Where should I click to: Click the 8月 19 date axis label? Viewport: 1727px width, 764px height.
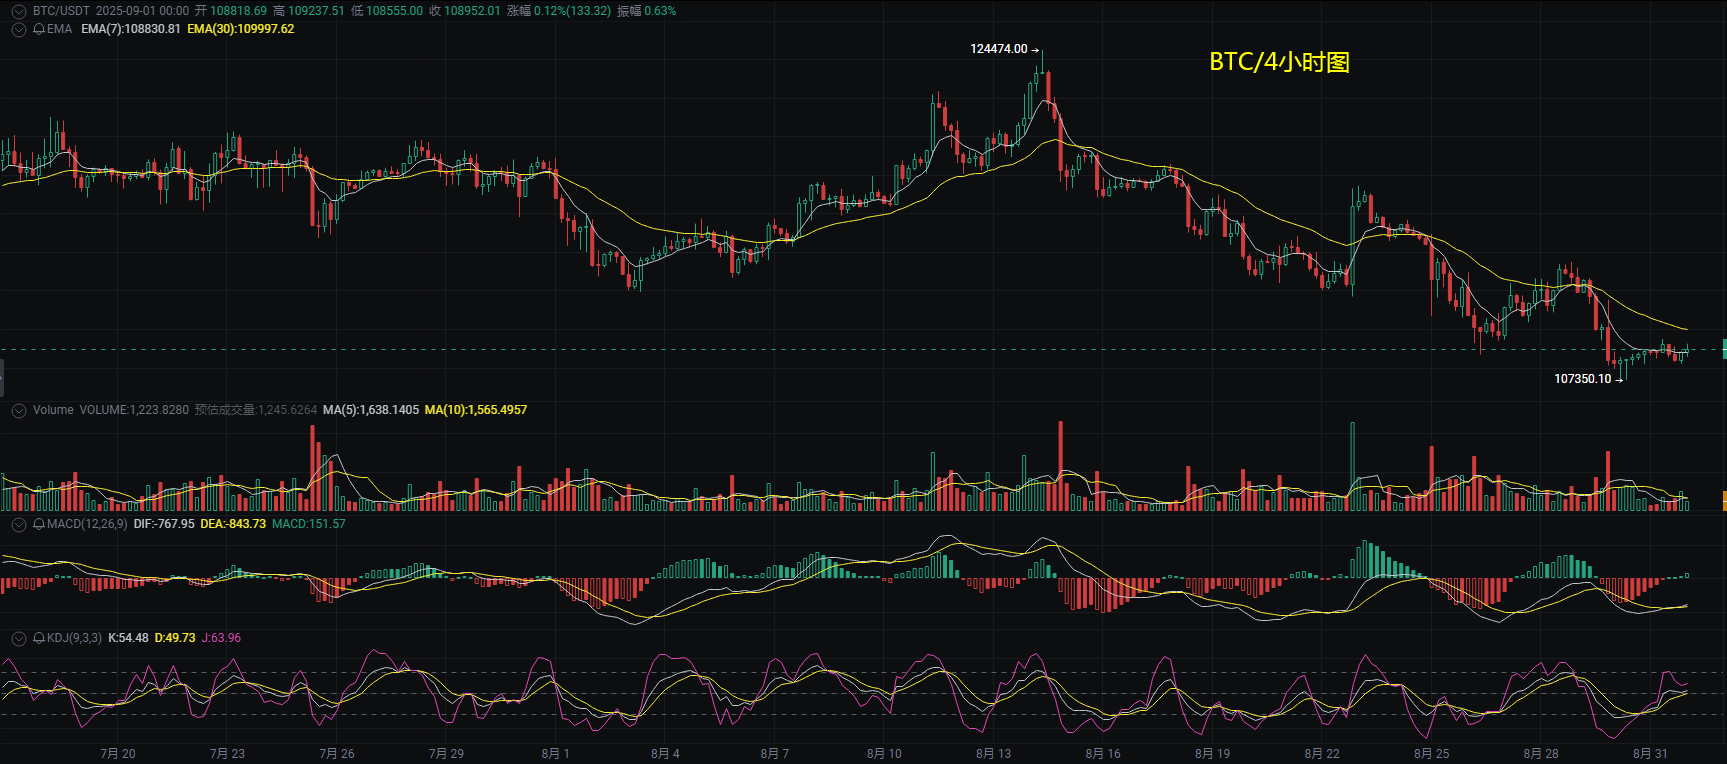pyautogui.click(x=1213, y=754)
